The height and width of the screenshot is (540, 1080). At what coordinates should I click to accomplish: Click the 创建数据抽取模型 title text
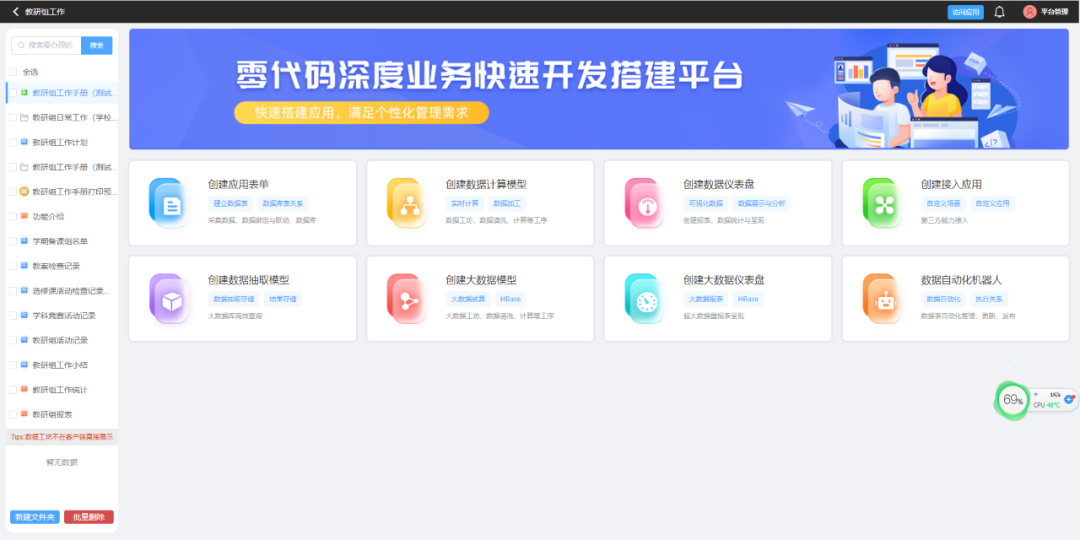click(x=249, y=280)
